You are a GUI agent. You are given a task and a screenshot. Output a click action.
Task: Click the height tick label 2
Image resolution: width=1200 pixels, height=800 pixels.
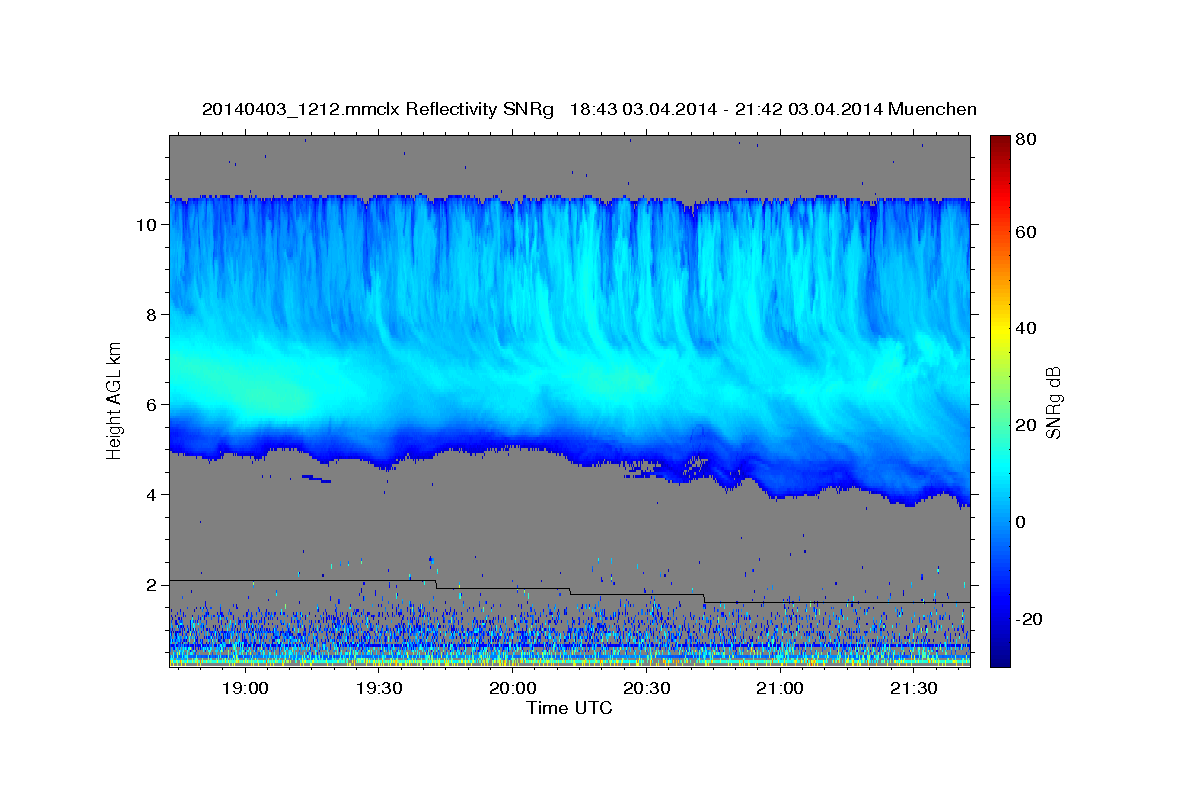[x=151, y=585]
